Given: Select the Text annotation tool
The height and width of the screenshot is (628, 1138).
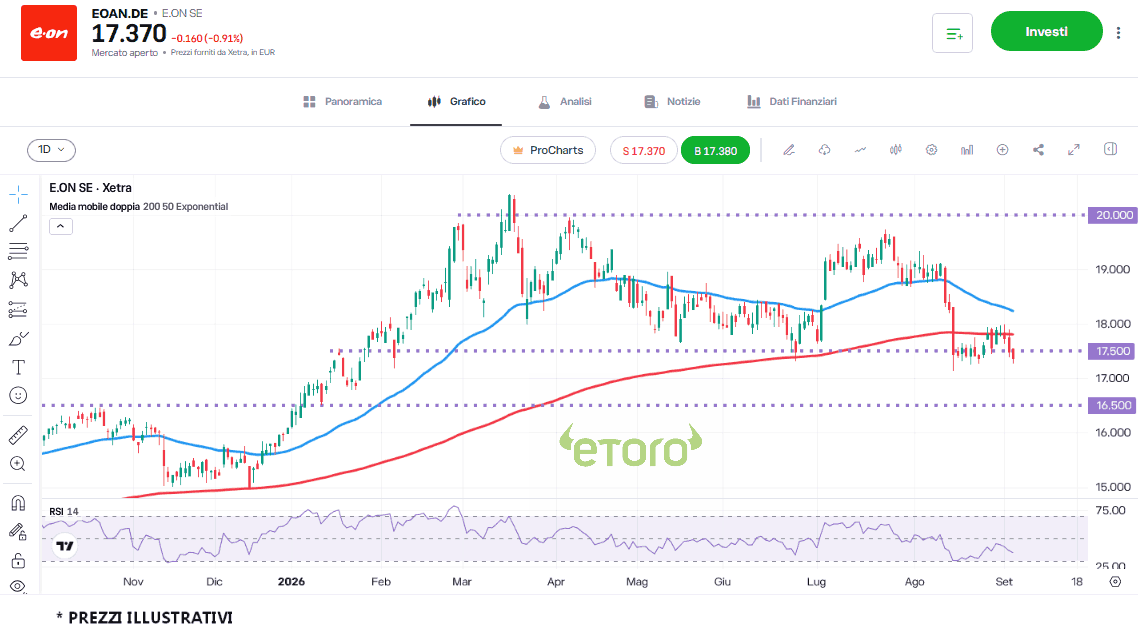Looking at the screenshot, I should point(18,367).
